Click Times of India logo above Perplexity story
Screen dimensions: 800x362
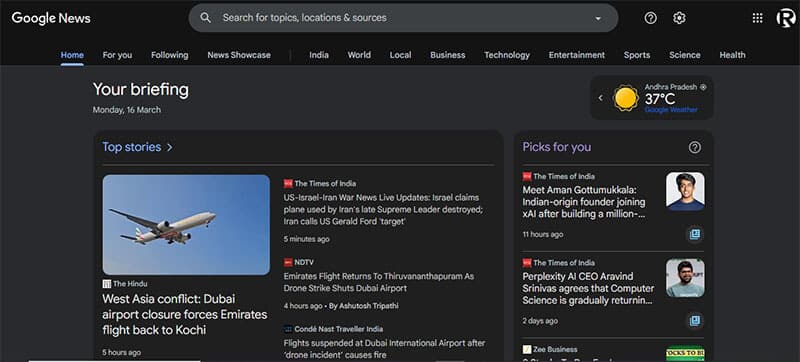527,263
